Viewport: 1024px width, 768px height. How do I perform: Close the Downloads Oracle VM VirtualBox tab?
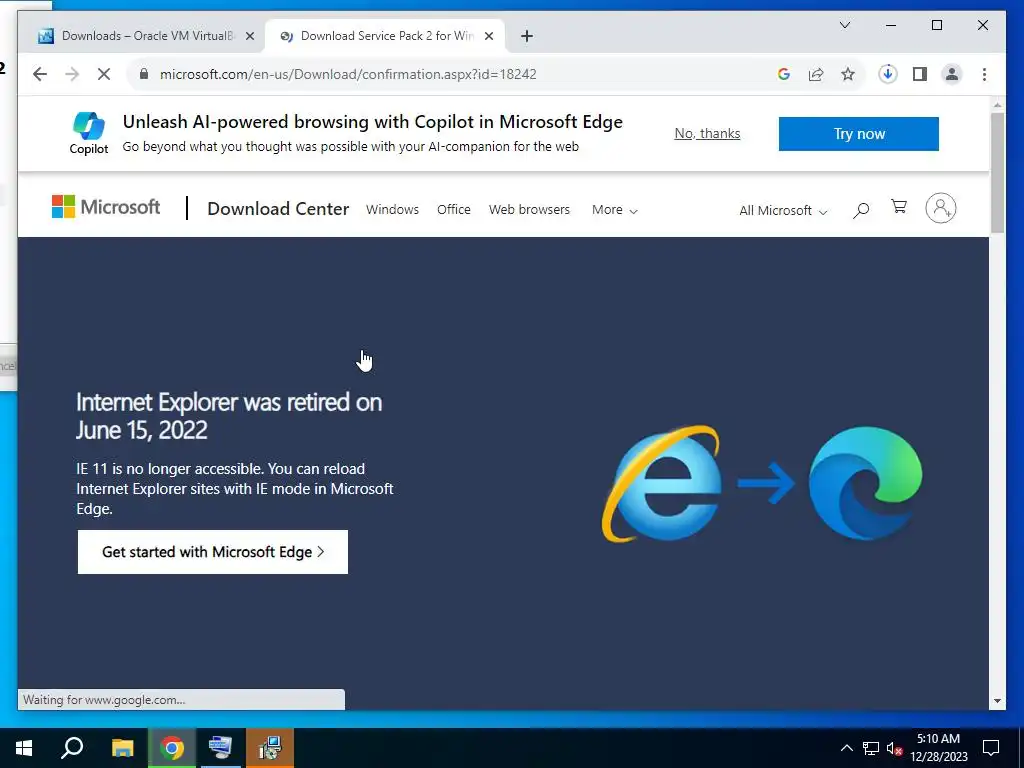point(249,37)
